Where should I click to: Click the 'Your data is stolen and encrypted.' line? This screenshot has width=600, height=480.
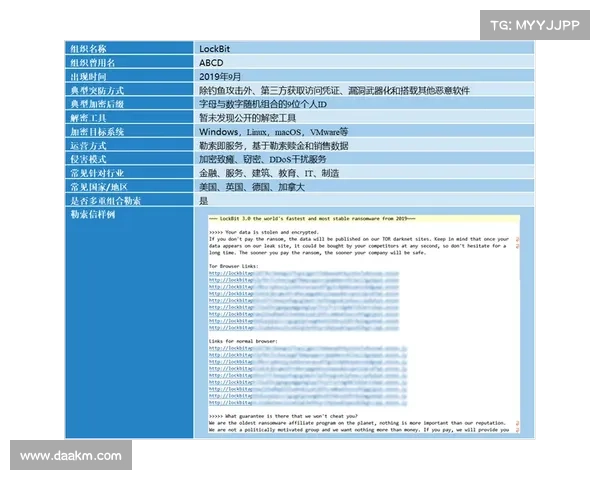coord(264,232)
